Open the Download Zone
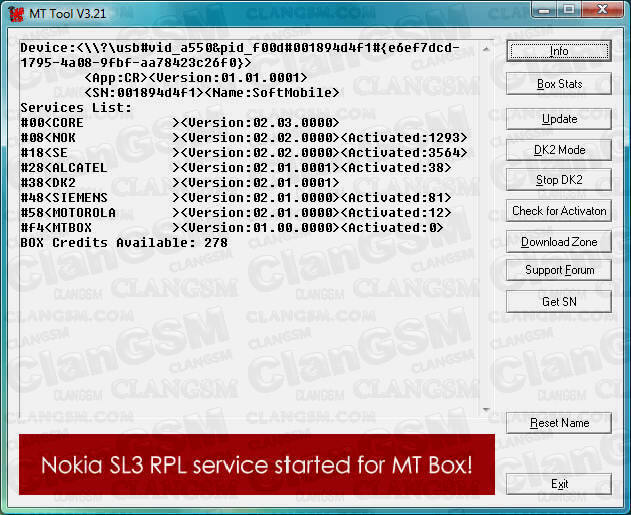Screen dimensions: 631x515 pos(559,242)
